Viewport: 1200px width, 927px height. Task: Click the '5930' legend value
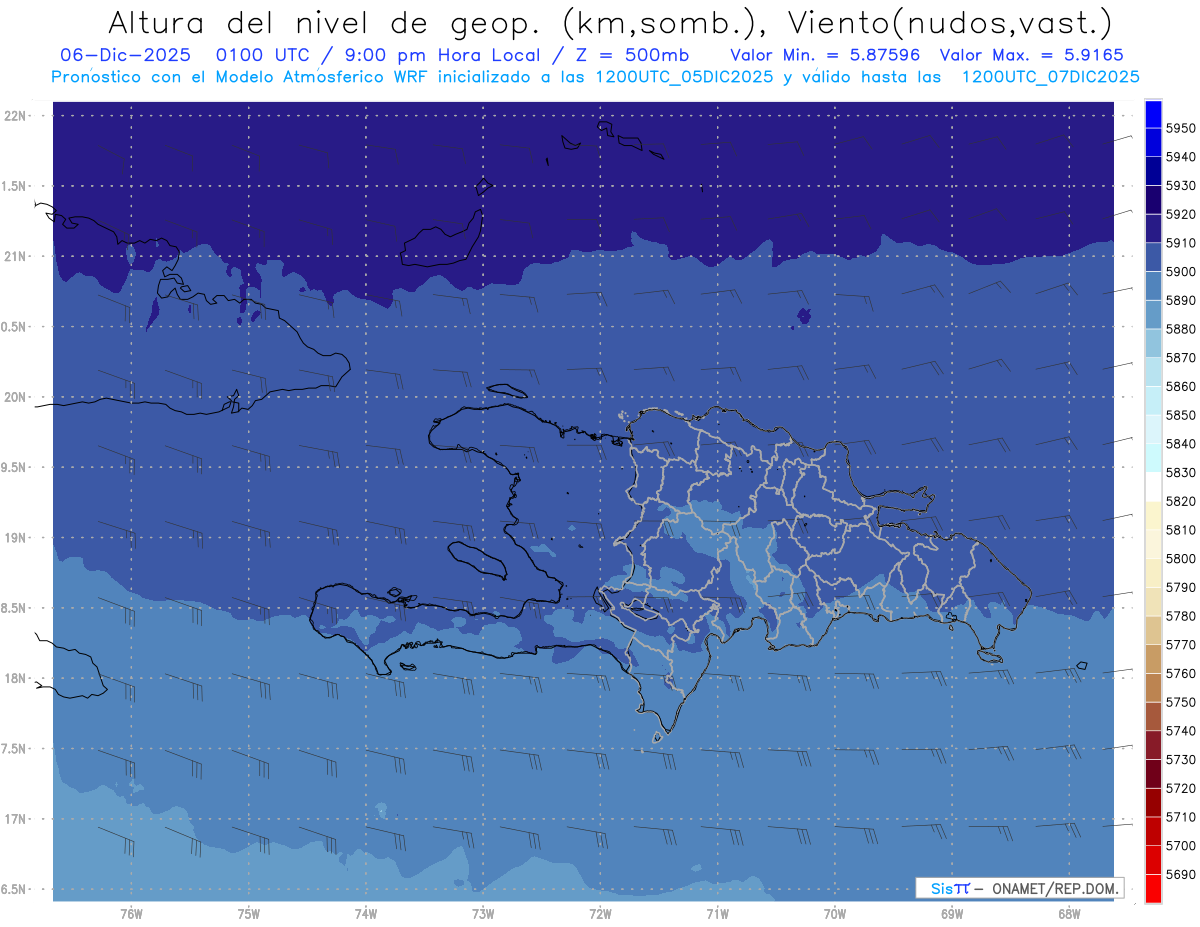(1181, 186)
